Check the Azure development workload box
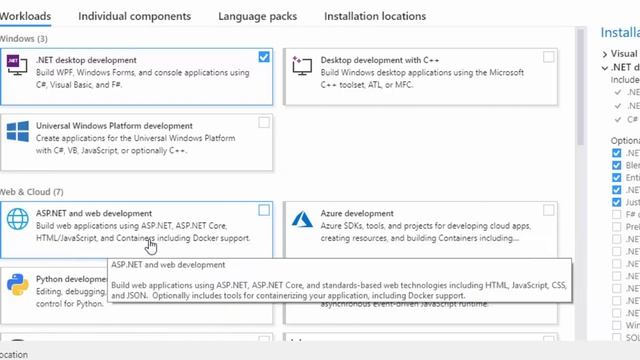This screenshot has width=640, height=360. (x=549, y=210)
